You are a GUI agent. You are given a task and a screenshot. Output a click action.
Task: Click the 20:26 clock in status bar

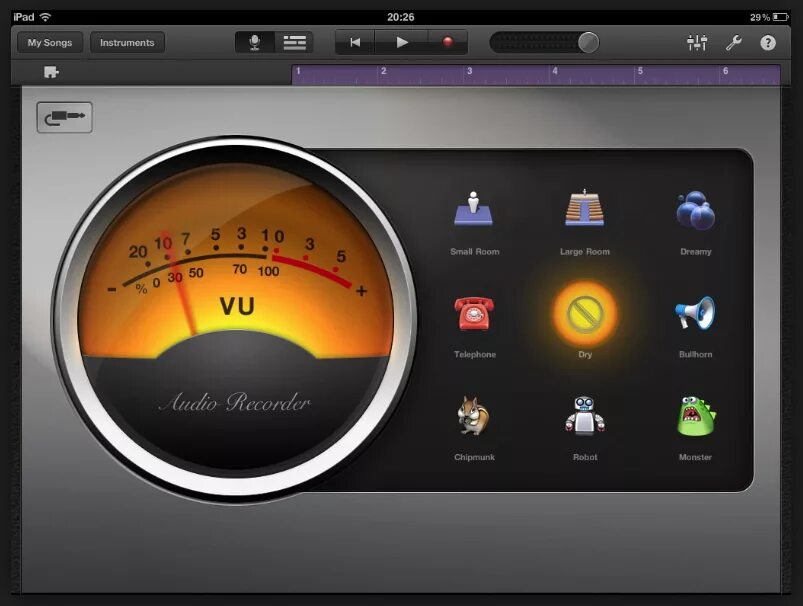(x=400, y=17)
